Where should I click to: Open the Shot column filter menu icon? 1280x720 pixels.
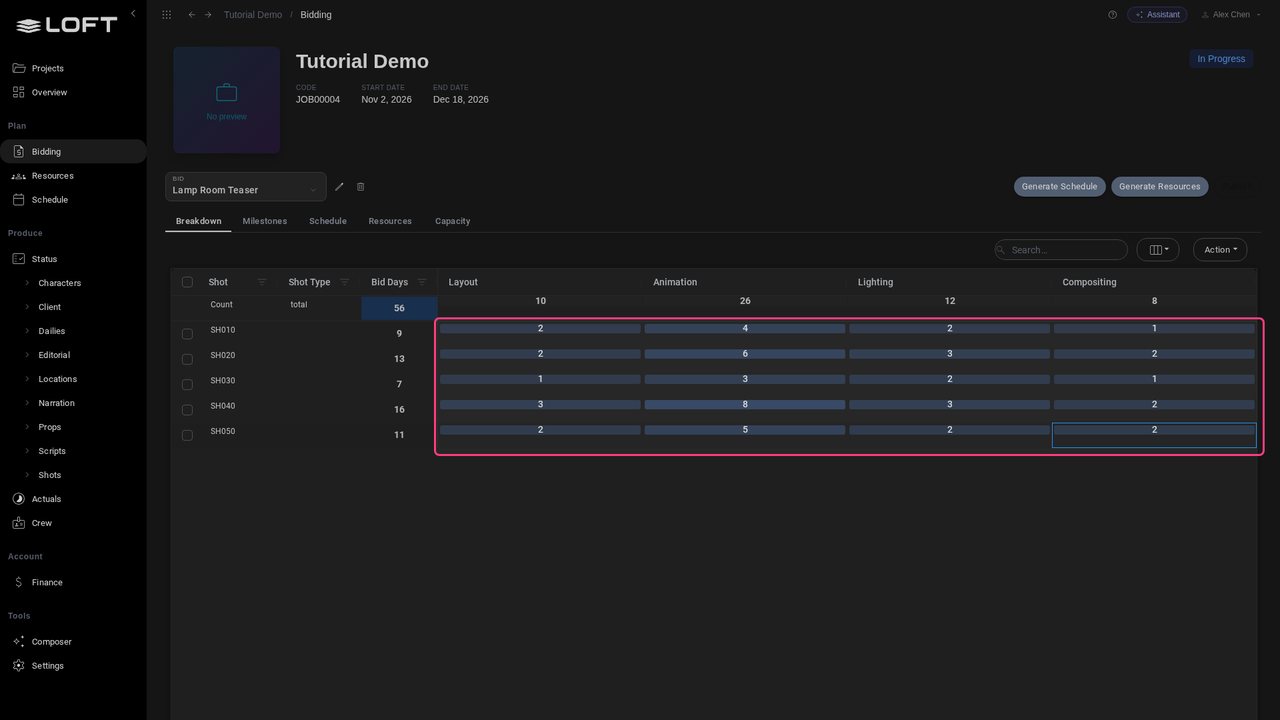coord(262,282)
